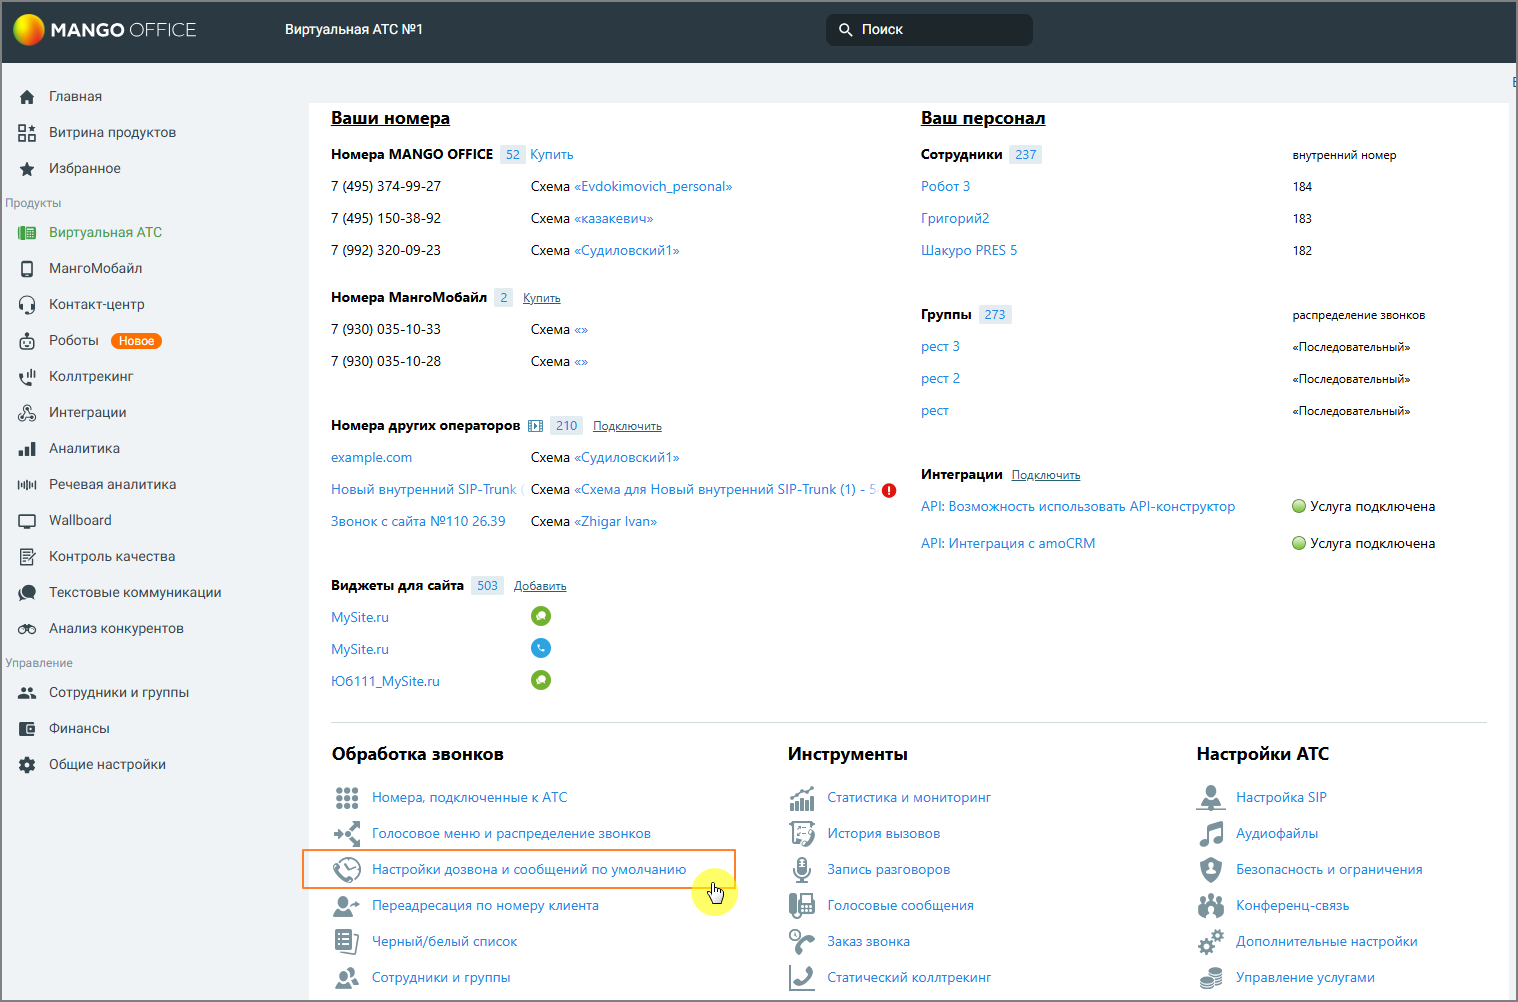This screenshot has width=1518, height=1002.
Task: Open Контакт-центр in the sidebar
Action: click(97, 305)
